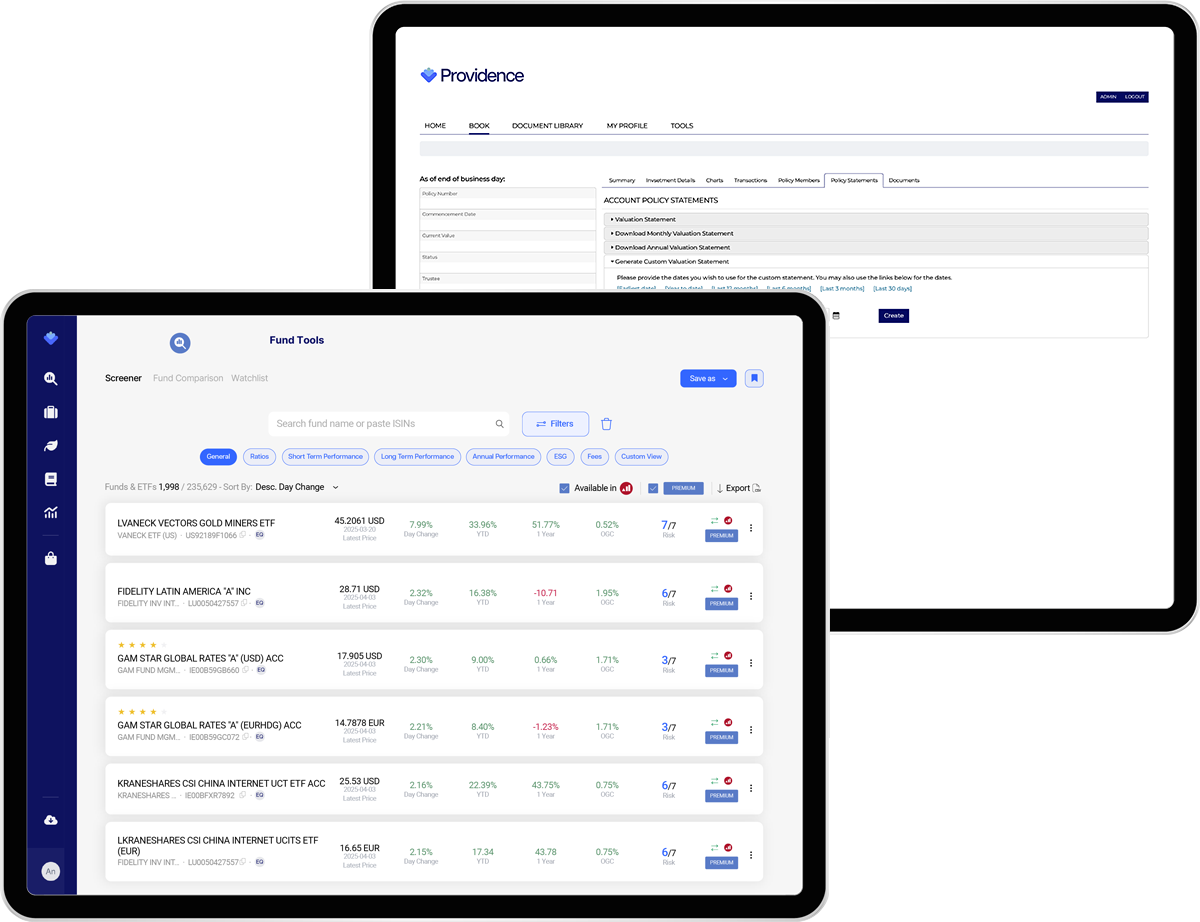
Task: Open the leaf ESG icon in sidebar
Action: [51, 446]
